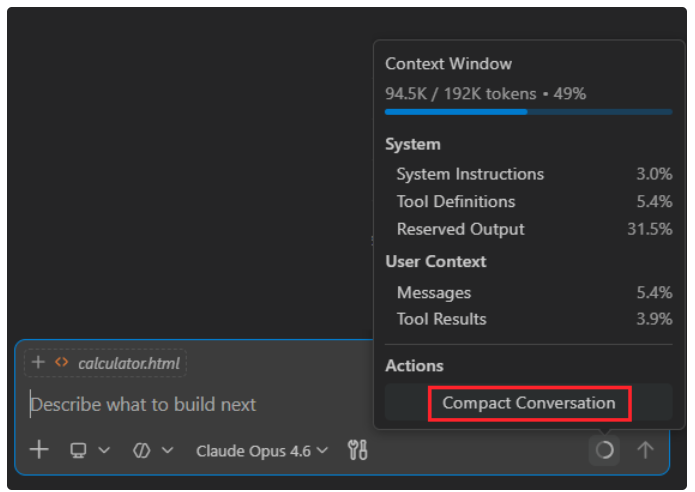The width and height of the screenshot is (695, 492).
Task: Expand the chevron next to monitor icon
Action: (x=104, y=451)
